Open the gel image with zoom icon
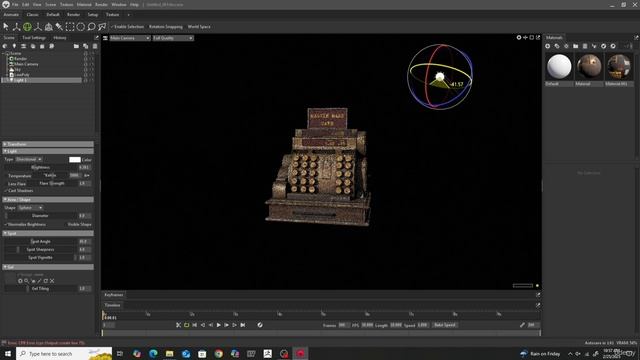The width and height of the screenshot is (640, 360). [27, 281]
